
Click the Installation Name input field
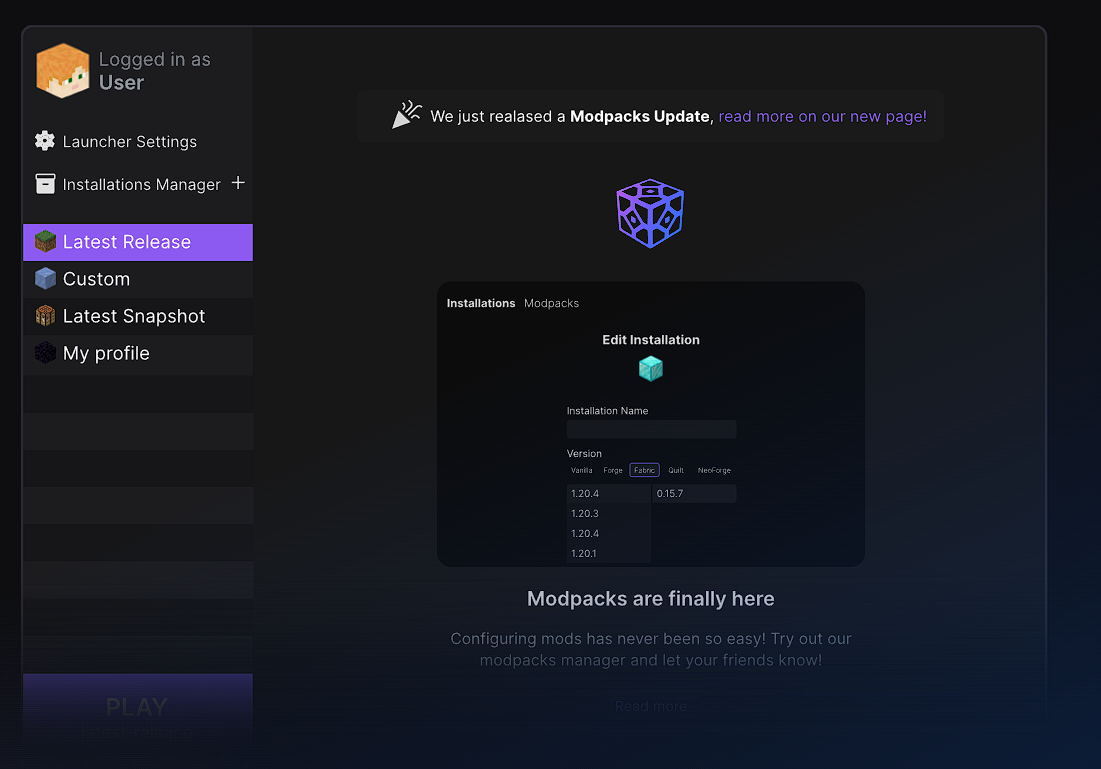(x=651, y=429)
